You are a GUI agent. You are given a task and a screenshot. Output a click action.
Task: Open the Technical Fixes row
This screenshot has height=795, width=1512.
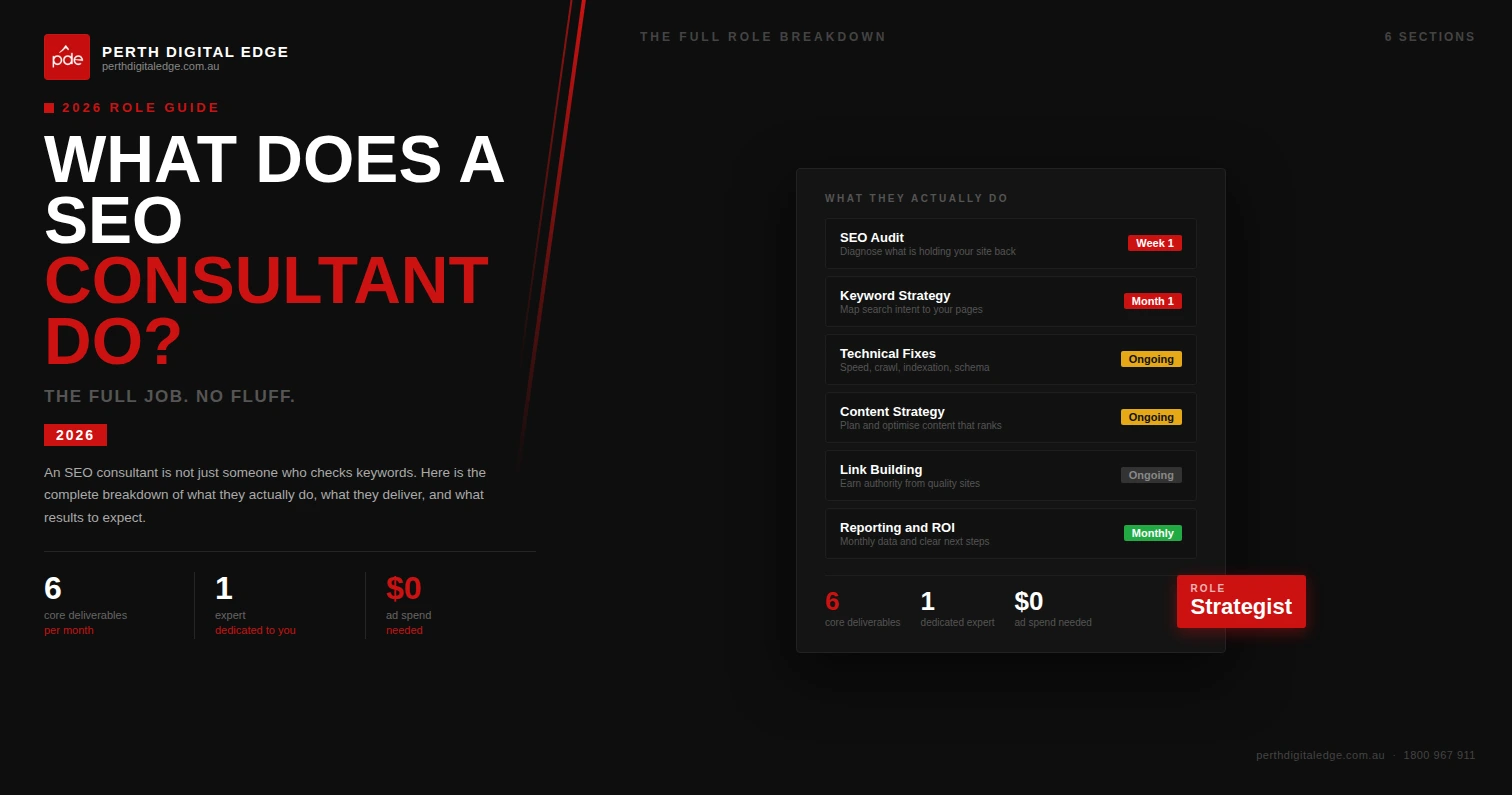coord(1010,360)
